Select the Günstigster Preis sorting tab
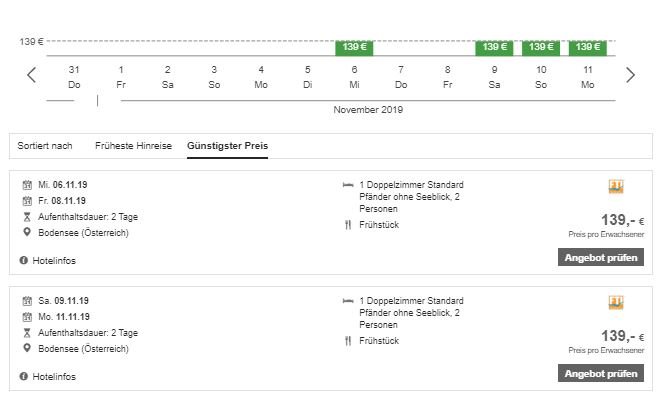The height and width of the screenshot is (397, 661). pos(227,146)
